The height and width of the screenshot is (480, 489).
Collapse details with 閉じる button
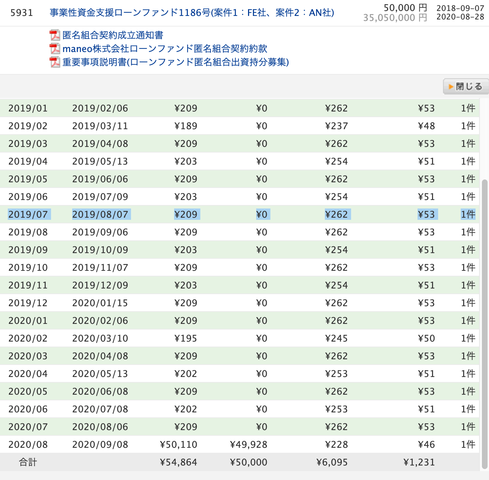click(x=466, y=87)
